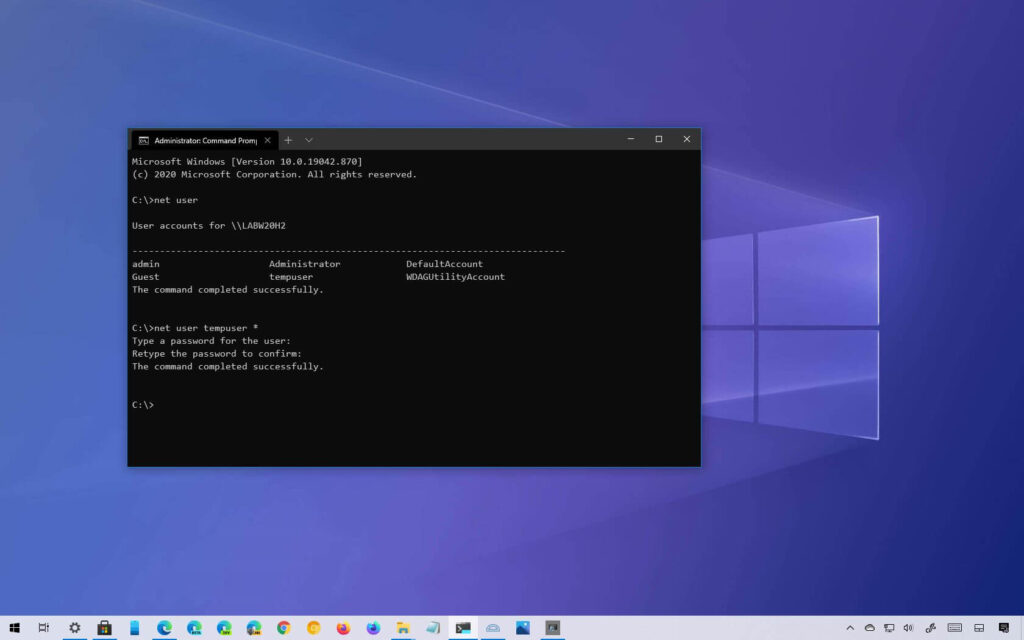Select the Administrator: Command Prompt tab
The image size is (1024, 640).
205,140
